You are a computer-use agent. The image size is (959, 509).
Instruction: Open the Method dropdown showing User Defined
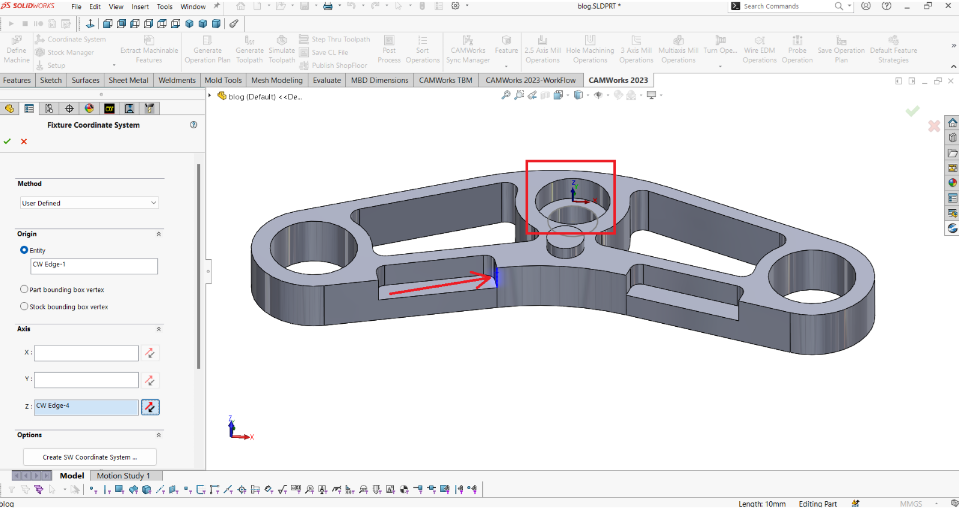tap(89, 203)
